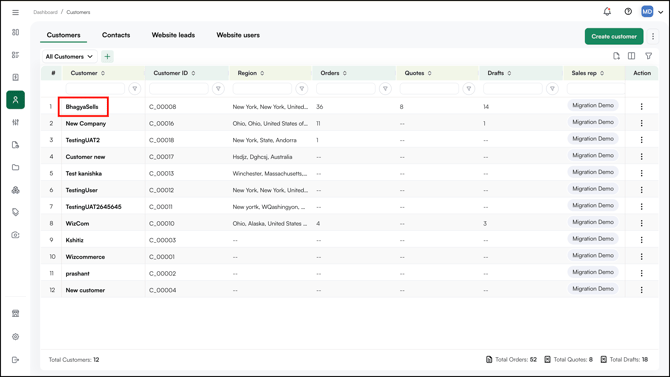This screenshot has height=377, width=670.
Task: Click the export file icon
Action: (616, 56)
